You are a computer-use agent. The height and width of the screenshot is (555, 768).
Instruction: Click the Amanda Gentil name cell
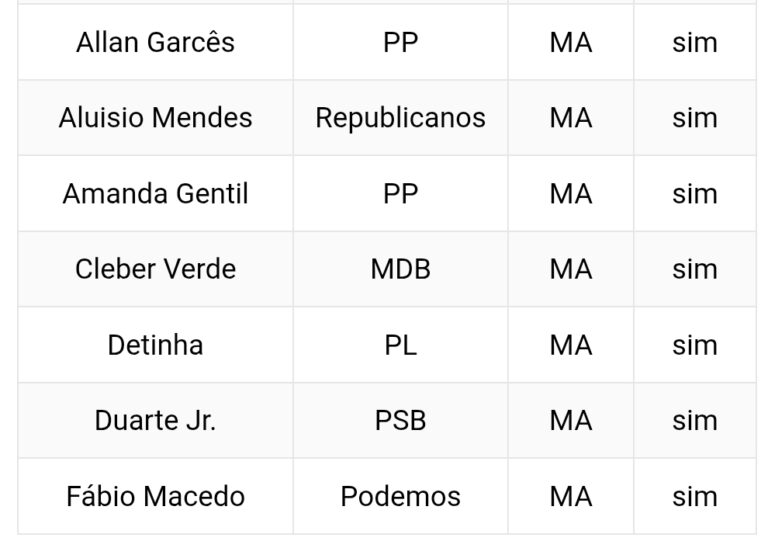tap(155, 194)
